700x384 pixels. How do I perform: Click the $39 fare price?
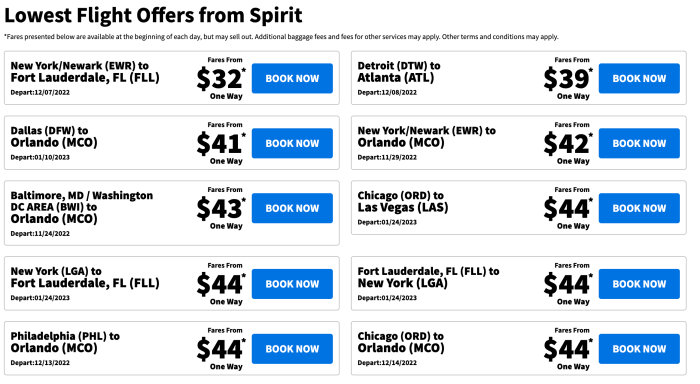pyautogui.click(x=568, y=79)
